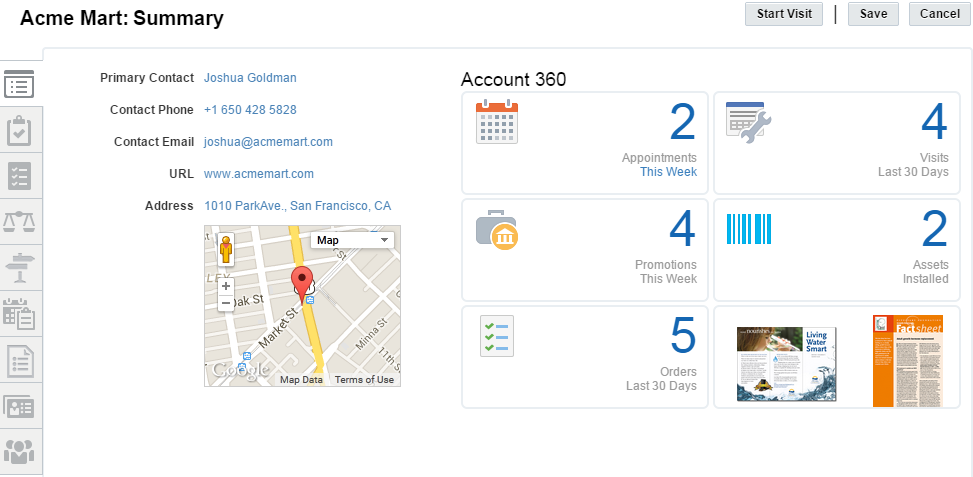Open the clipboard checkmark sidebar tab
Viewport: 973px width, 477px height.
19,130
